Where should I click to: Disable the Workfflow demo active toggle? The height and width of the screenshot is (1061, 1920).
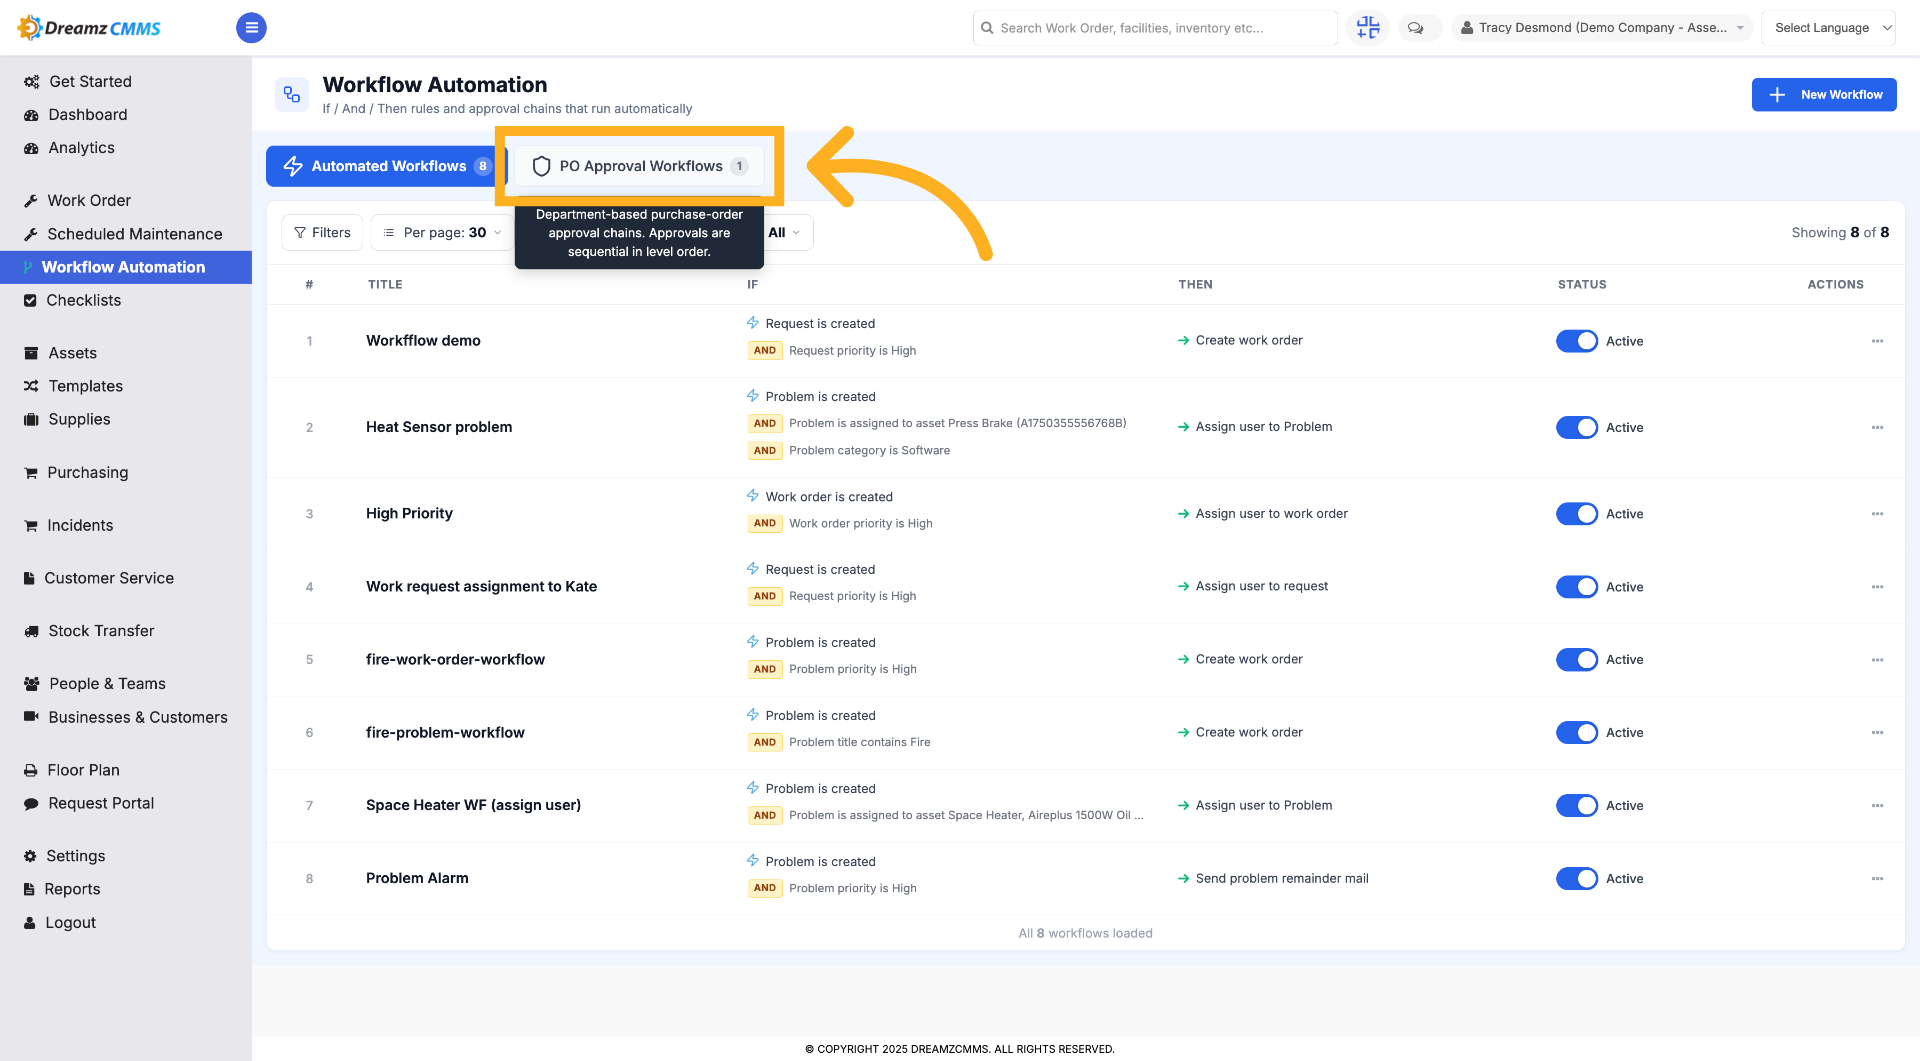[x=1577, y=341]
